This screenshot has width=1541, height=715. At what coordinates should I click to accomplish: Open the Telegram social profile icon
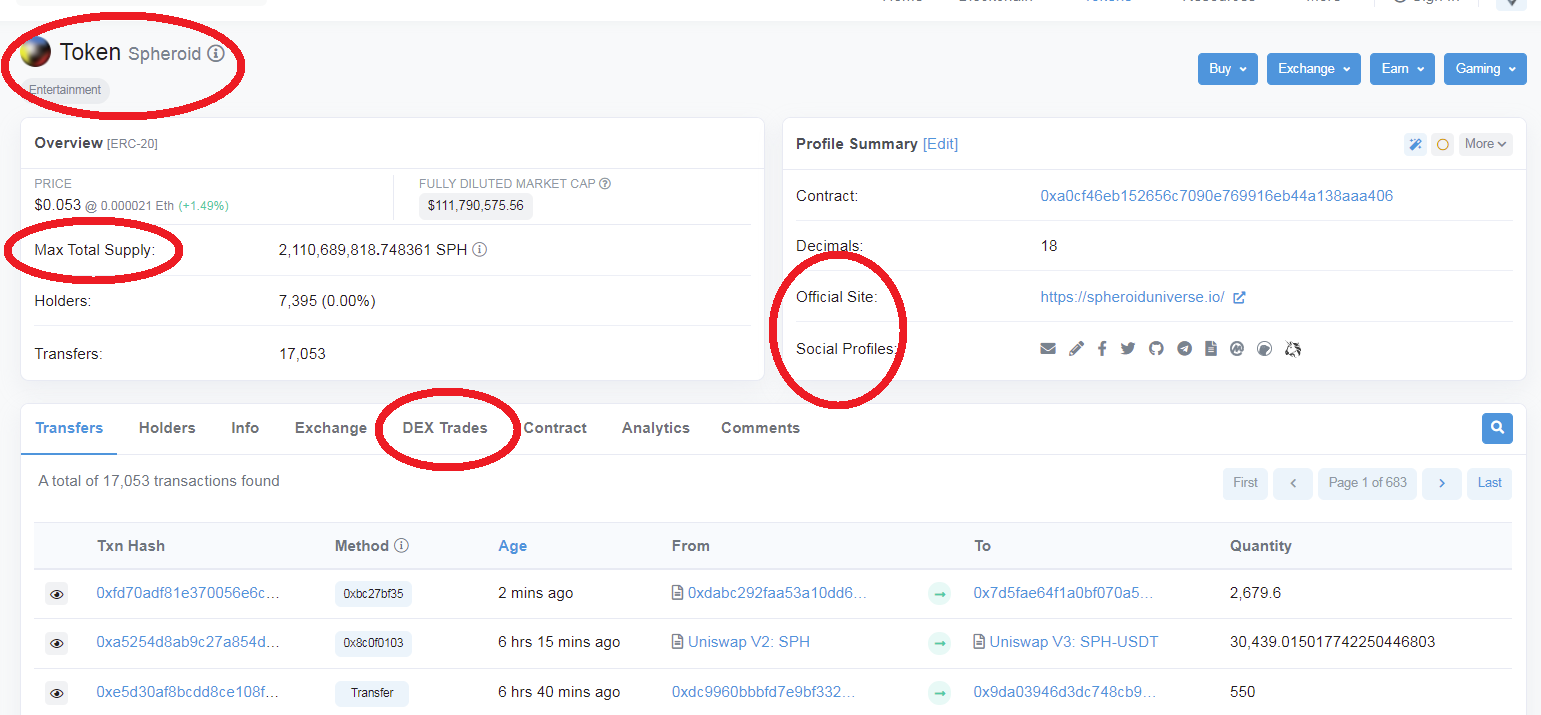click(x=1184, y=349)
